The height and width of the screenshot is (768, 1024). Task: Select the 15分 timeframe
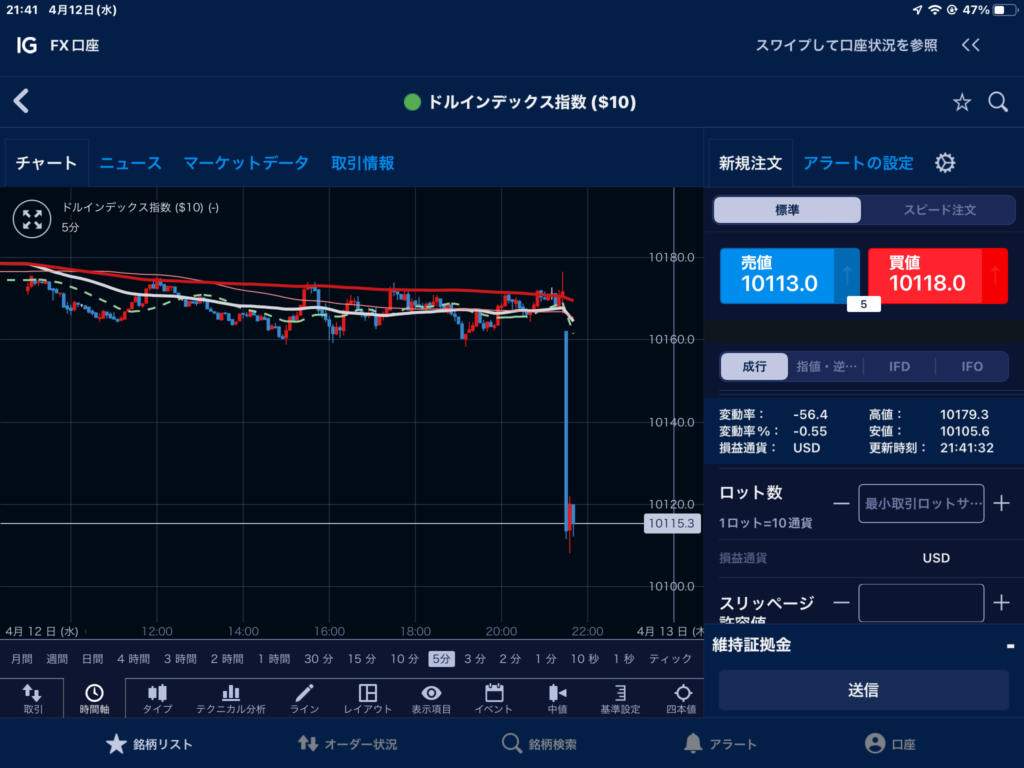pos(362,659)
